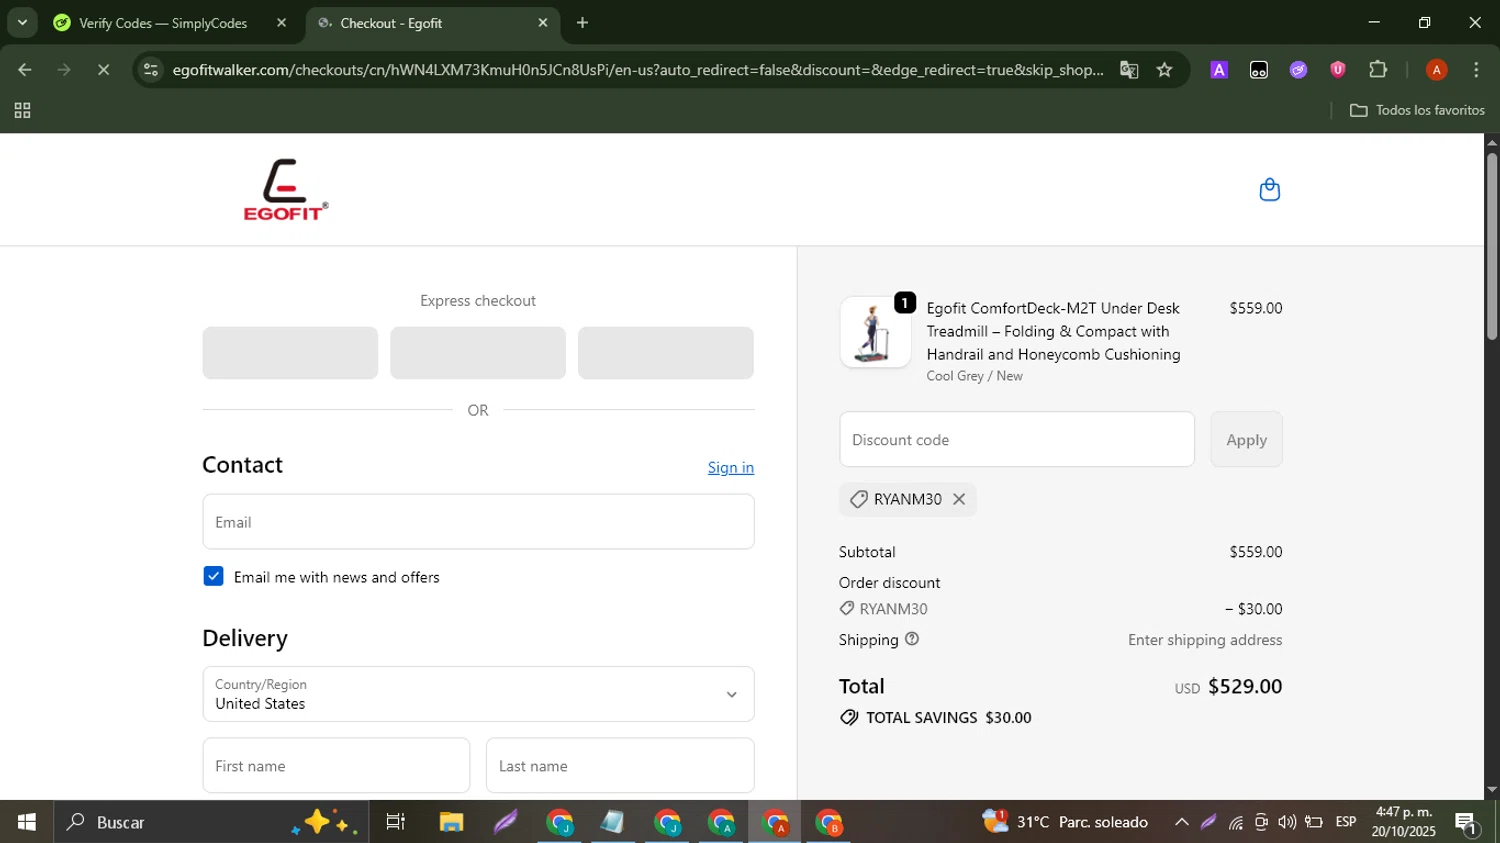Image resolution: width=1500 pixels, height=843 pixels.
Task: Open Task View on the taskbar
Action: 396,822
